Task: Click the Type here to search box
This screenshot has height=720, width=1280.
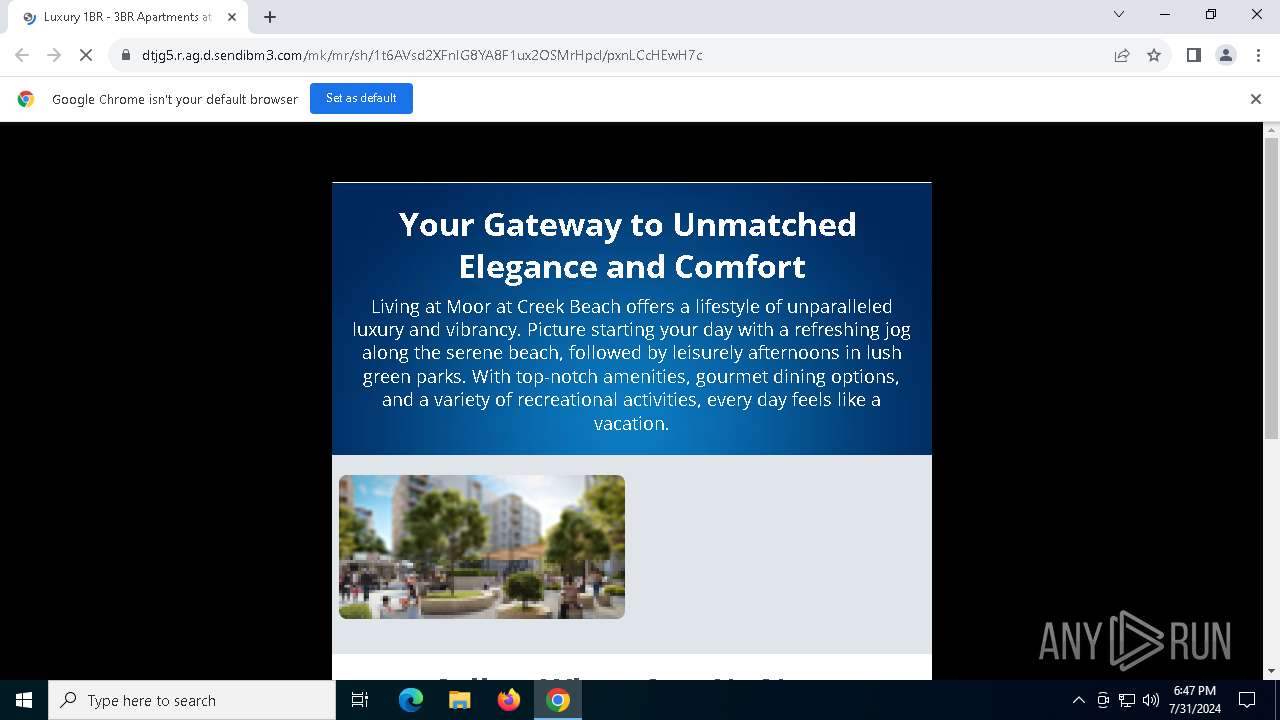Action: [192, 700]
